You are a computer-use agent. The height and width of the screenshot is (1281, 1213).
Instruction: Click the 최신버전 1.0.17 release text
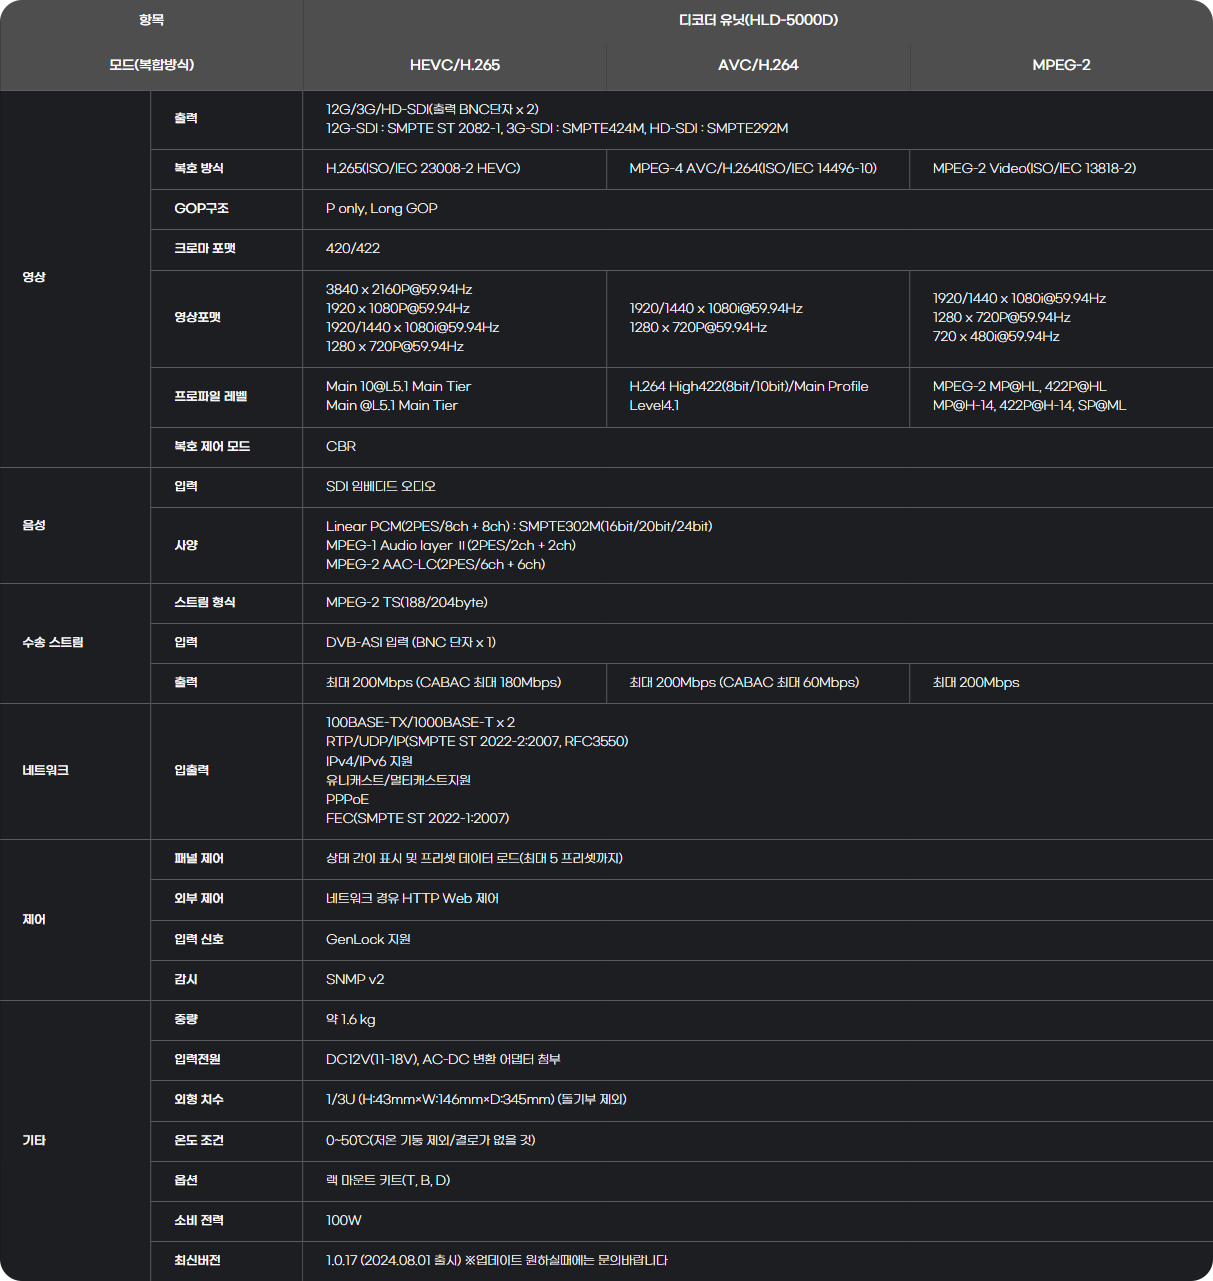(496, 1261)
